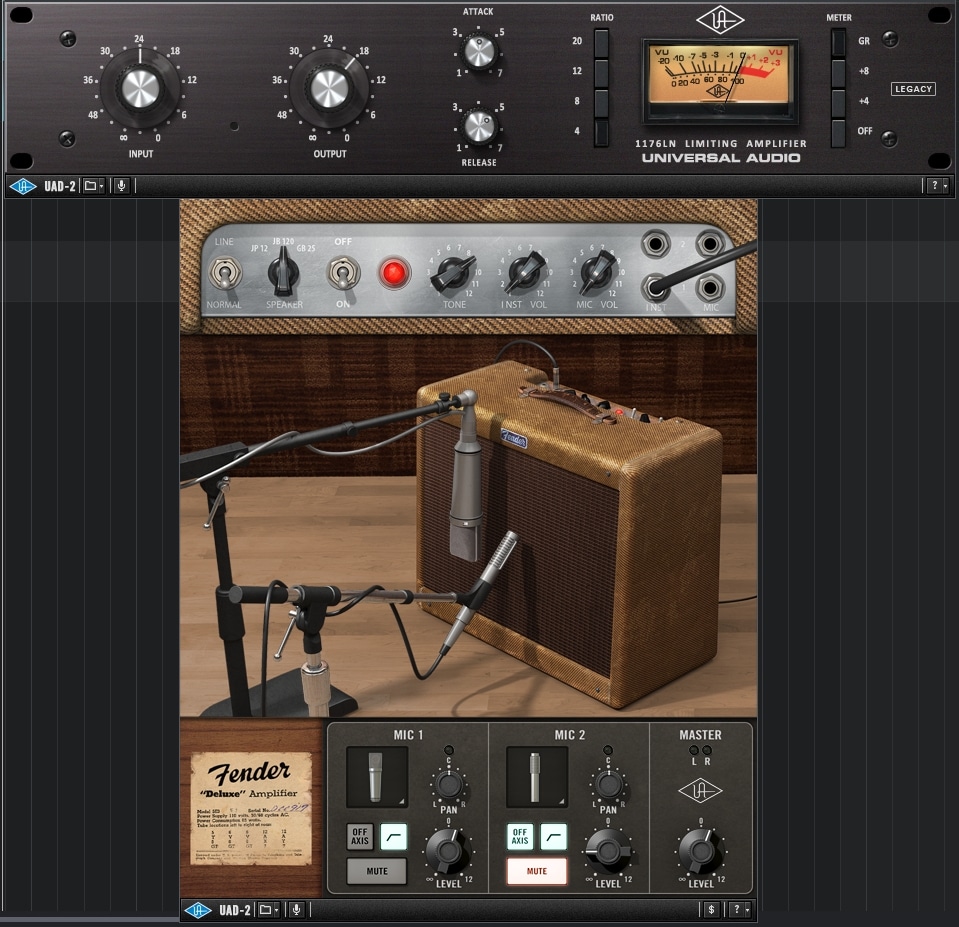This screenshot has width=959, height=927.
Task: Click the LEGACY badge on 1176LN
Action: [x=913, y=89]
